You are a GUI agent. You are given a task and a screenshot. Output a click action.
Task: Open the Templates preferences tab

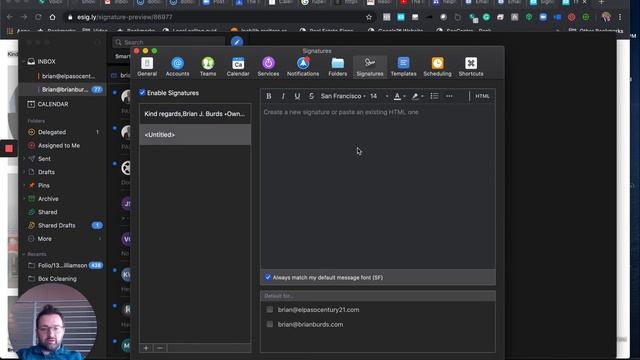coord(403,67)
